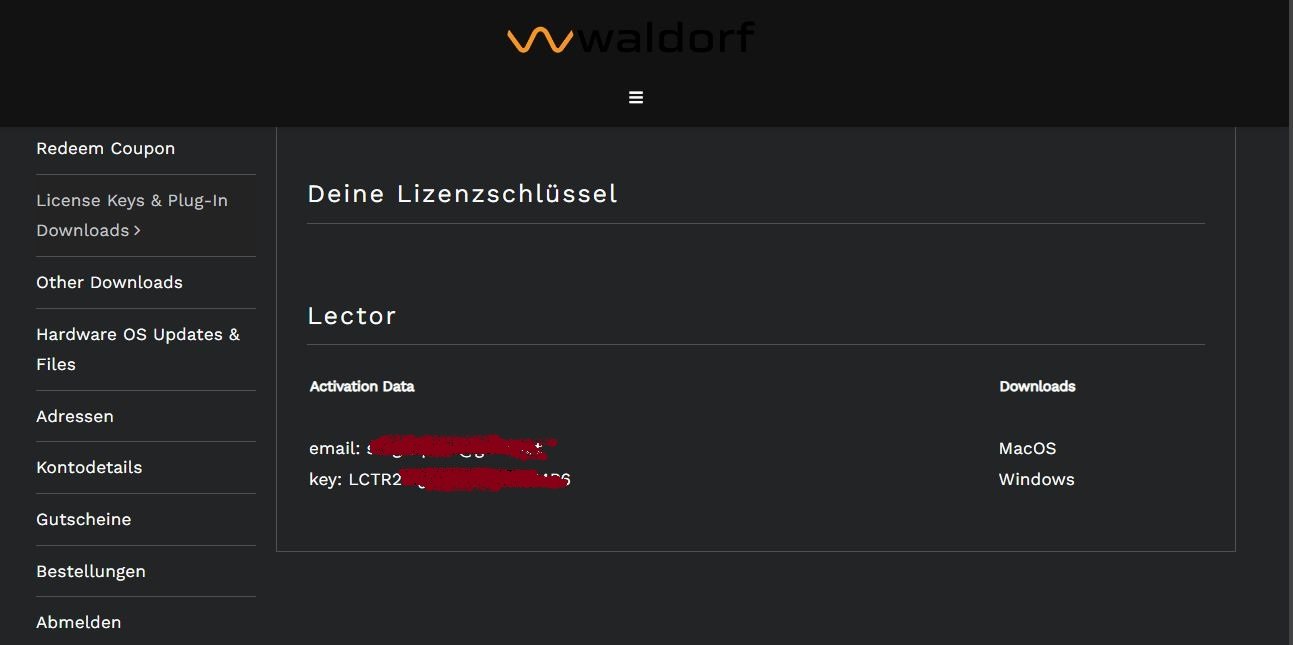
Task: Click the chevron beside Plug-In Downloads
Action: [137, 231]
